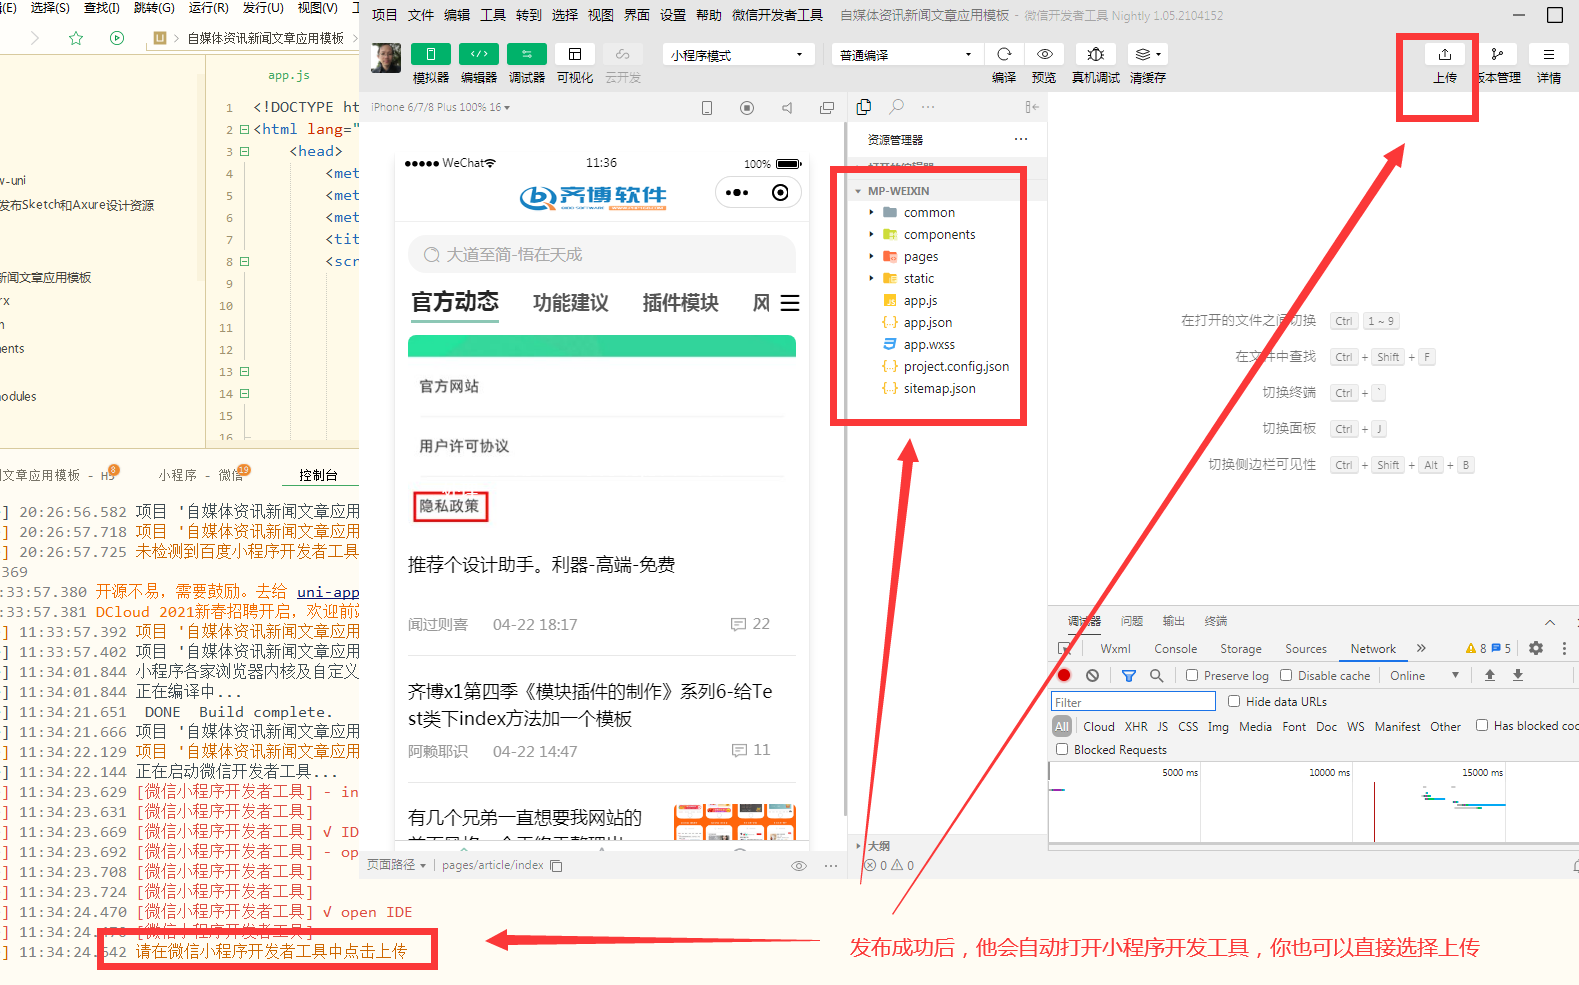
Task: Open the Visualization (可视化) layout button
Action: (x=575, y=54)
